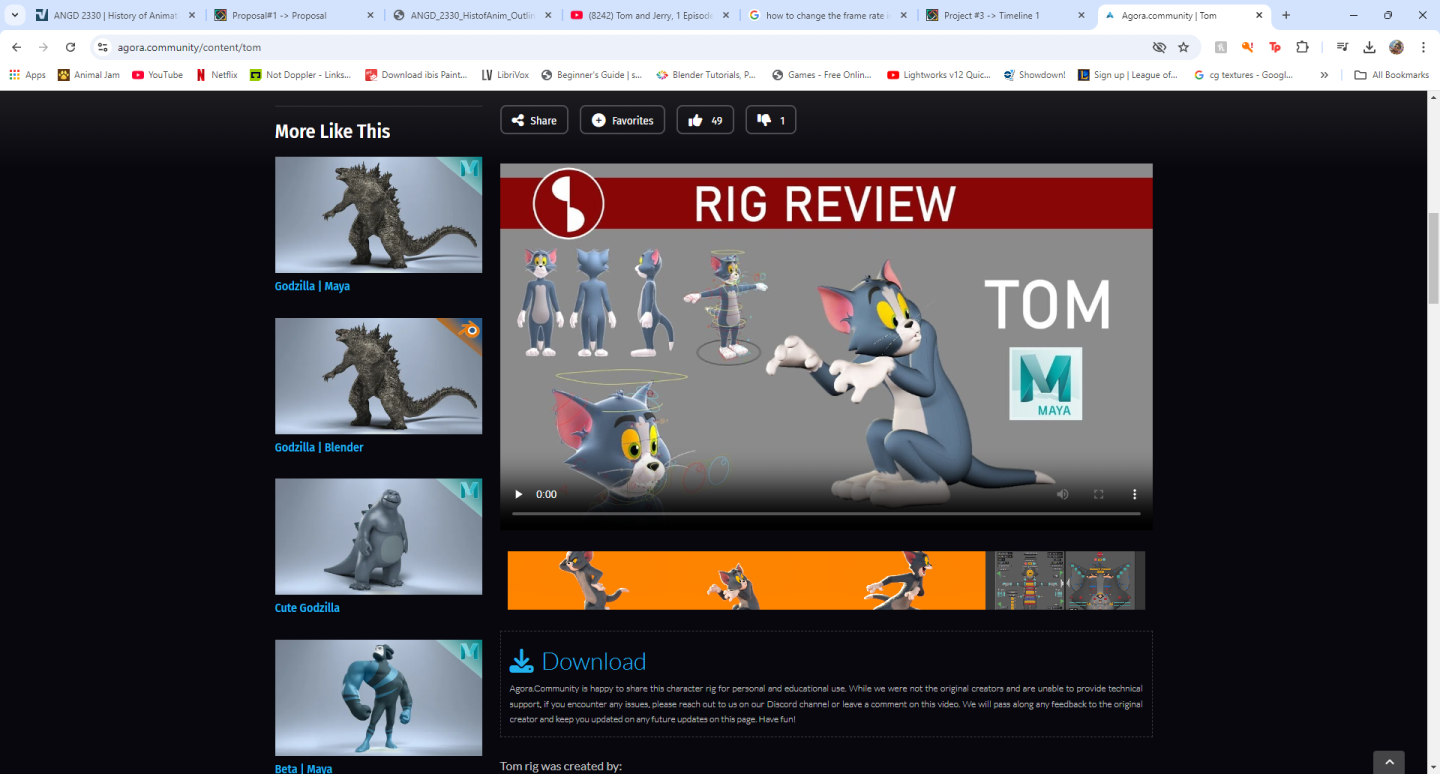Select the Godzilla Maya thumbnail image

(x=378, y=215)
